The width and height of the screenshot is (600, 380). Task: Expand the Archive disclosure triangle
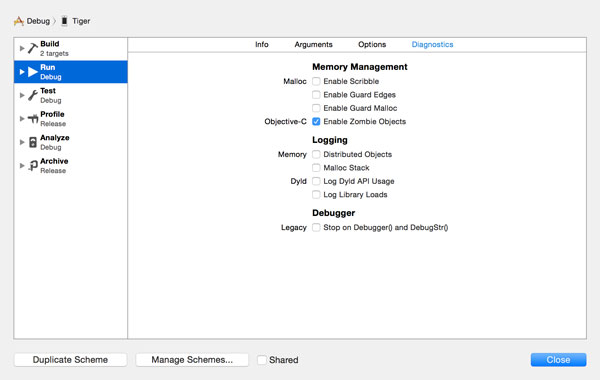pyautogui.click(x=22, y=165)
